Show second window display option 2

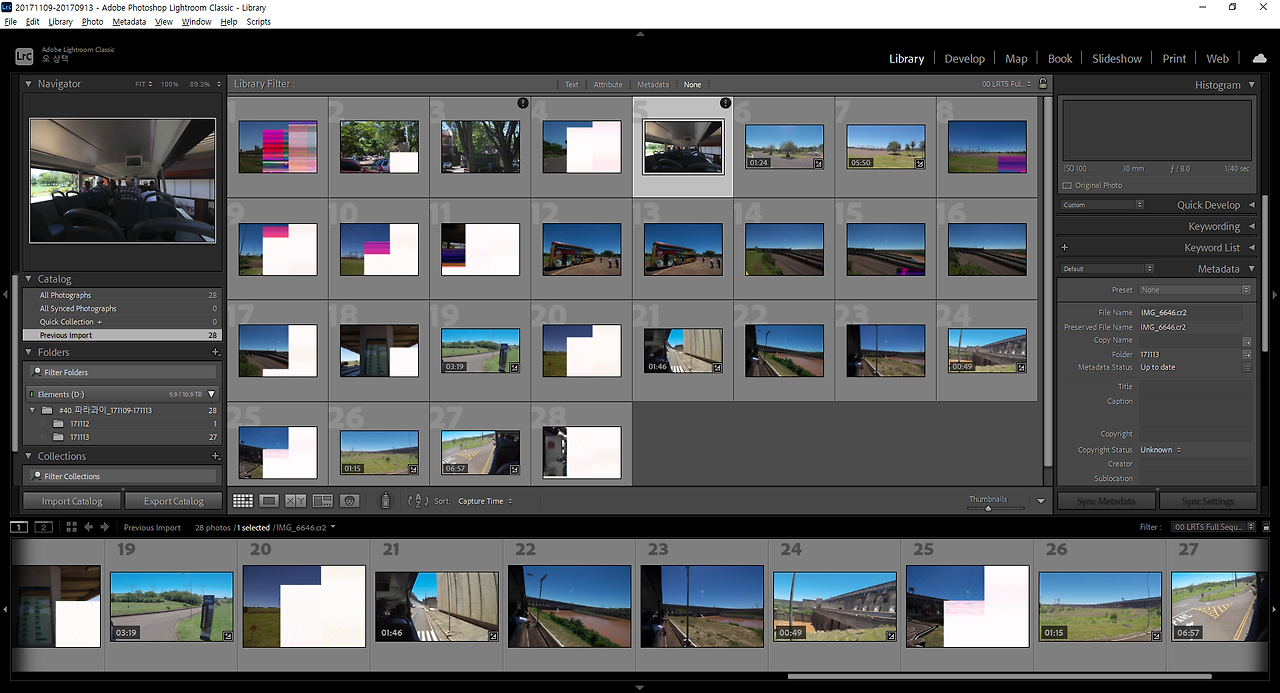click(x=43, y=527)
